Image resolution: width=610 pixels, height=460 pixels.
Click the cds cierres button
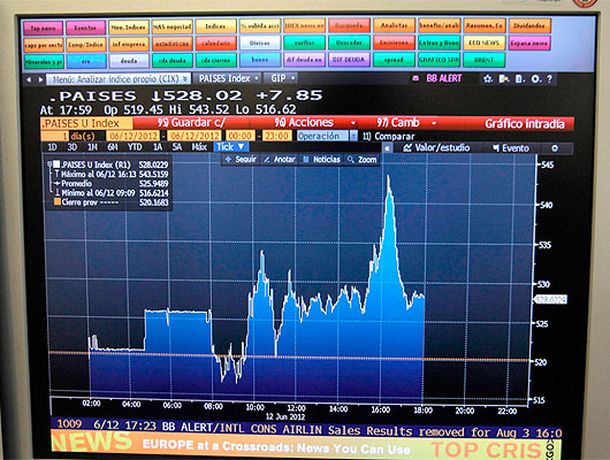[x=216, y=60]
